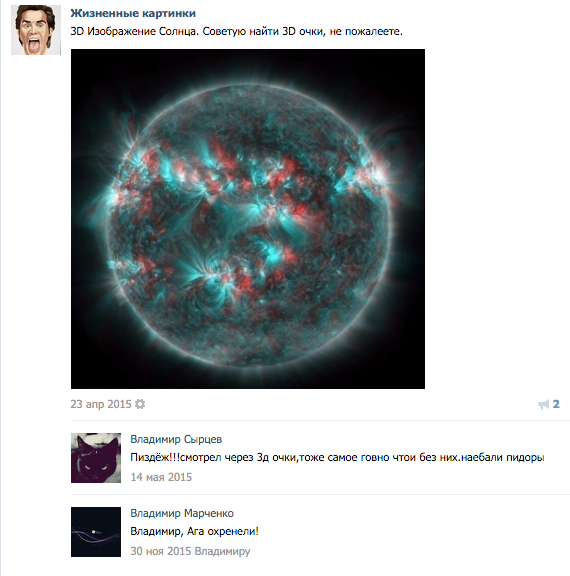Open comment permalink dated 30 ноя 2015
Screen dimensions: 570x576
coord(161,551)
